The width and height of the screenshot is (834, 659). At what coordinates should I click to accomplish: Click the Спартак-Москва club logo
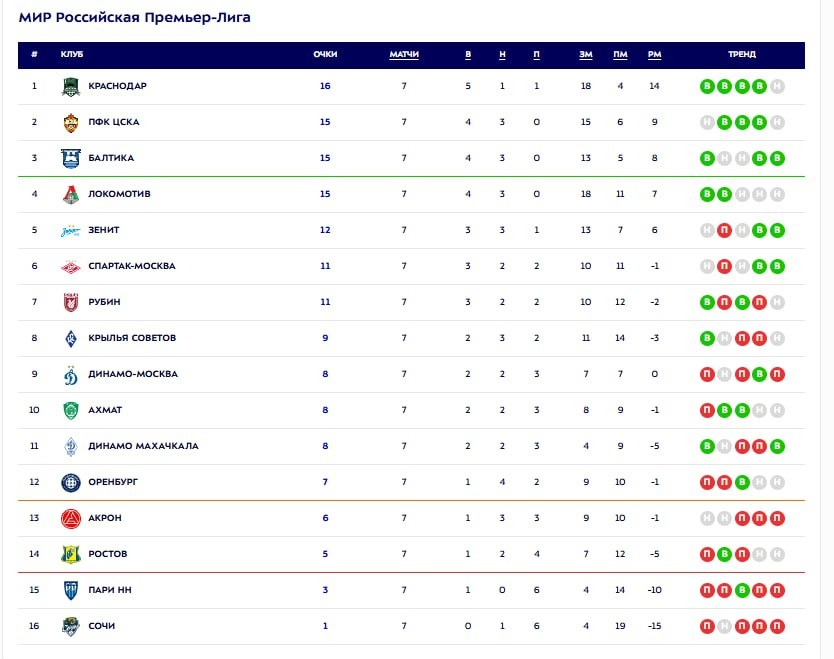[71, 266]
